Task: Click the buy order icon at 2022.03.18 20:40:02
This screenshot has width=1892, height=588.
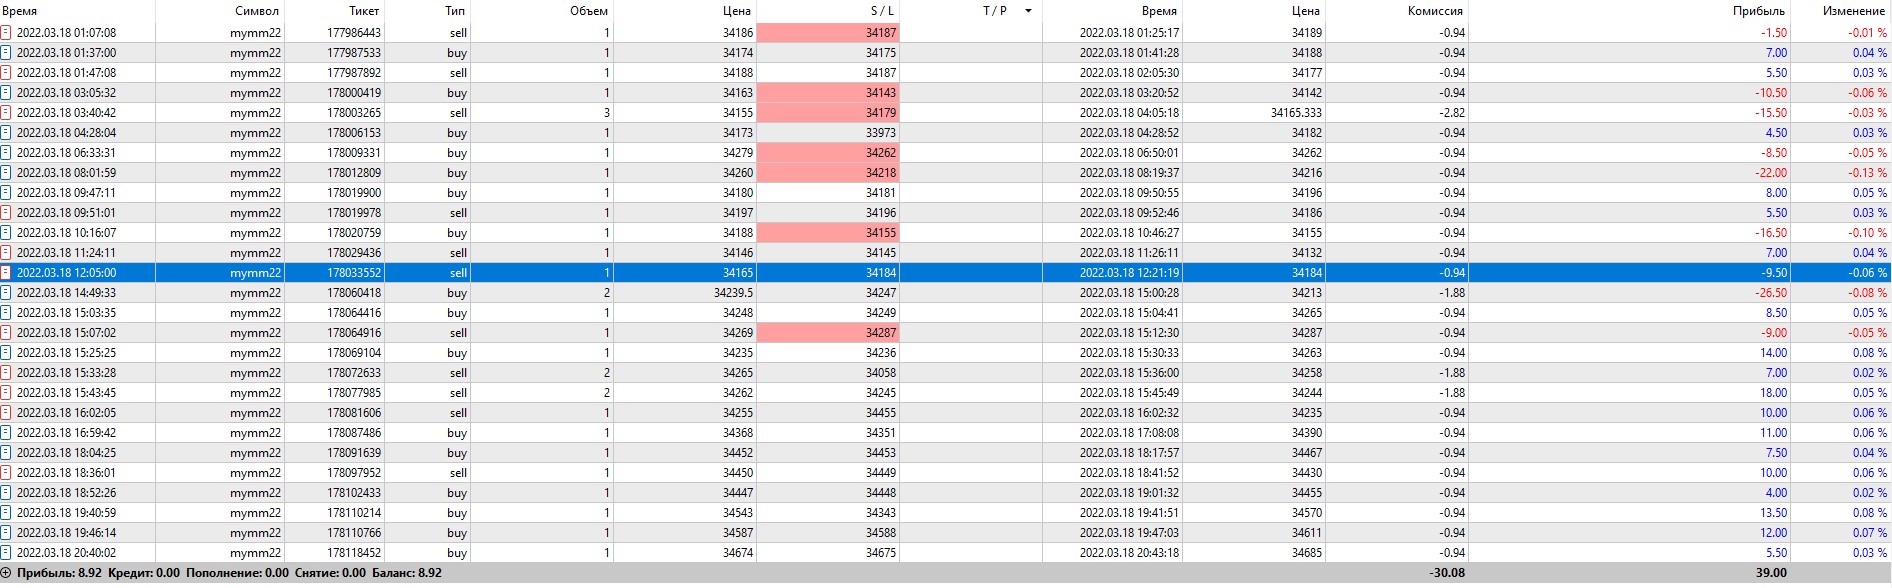Action: point(6,553)
